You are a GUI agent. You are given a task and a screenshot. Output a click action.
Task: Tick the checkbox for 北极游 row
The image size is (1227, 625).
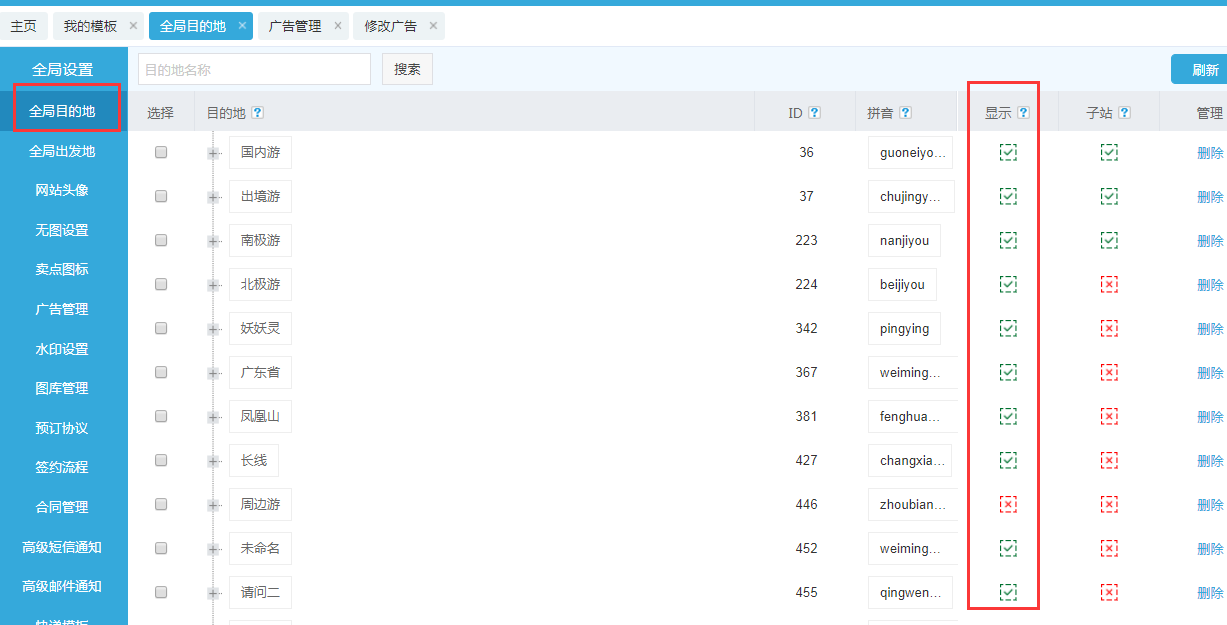[x=161, y=285]
